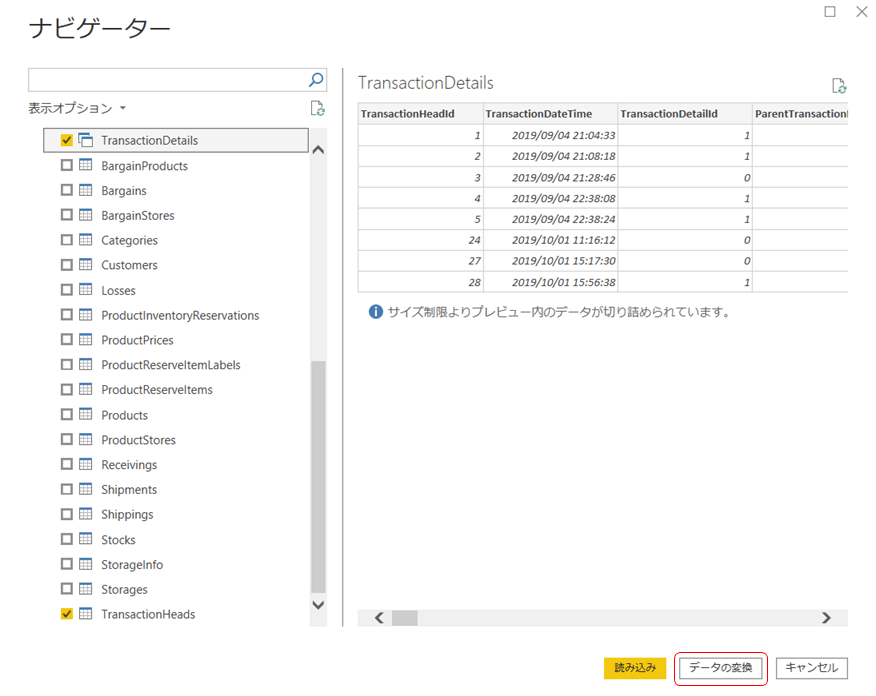This screenshot has width=876, height=696.
Task: Open the 表示オプション dropdown
Action: tap(77, 108)
